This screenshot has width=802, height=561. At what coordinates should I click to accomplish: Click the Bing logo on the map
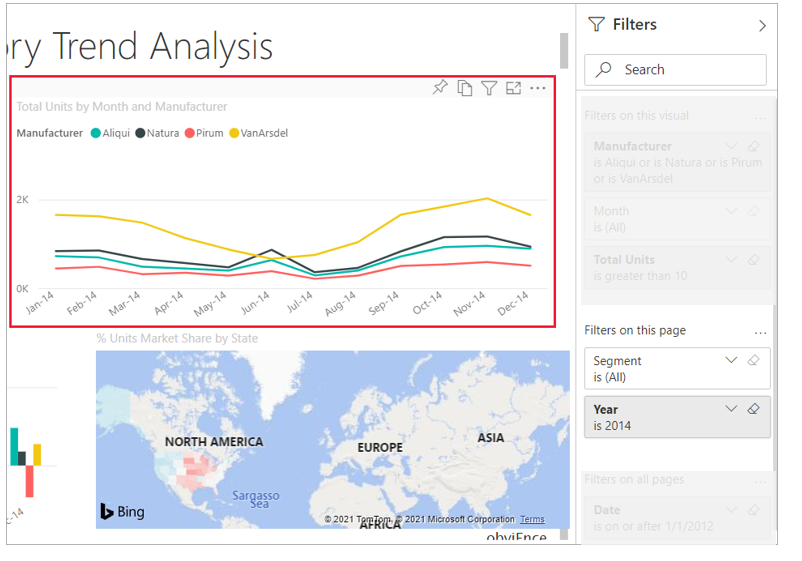coord(121,511)
